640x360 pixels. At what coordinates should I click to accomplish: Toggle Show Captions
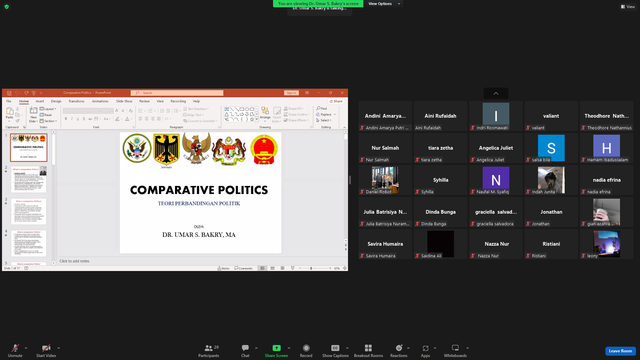tap(335, 351)
